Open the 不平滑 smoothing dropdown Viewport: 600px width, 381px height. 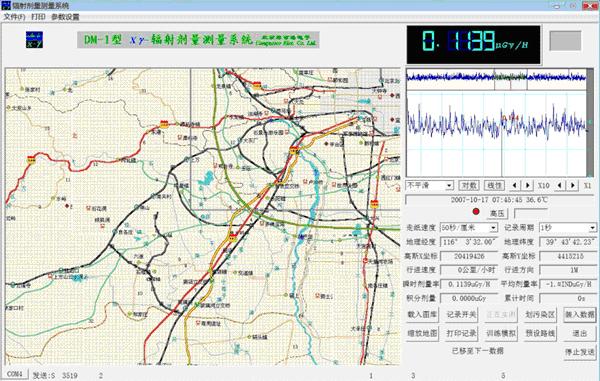tap(430, 186)
